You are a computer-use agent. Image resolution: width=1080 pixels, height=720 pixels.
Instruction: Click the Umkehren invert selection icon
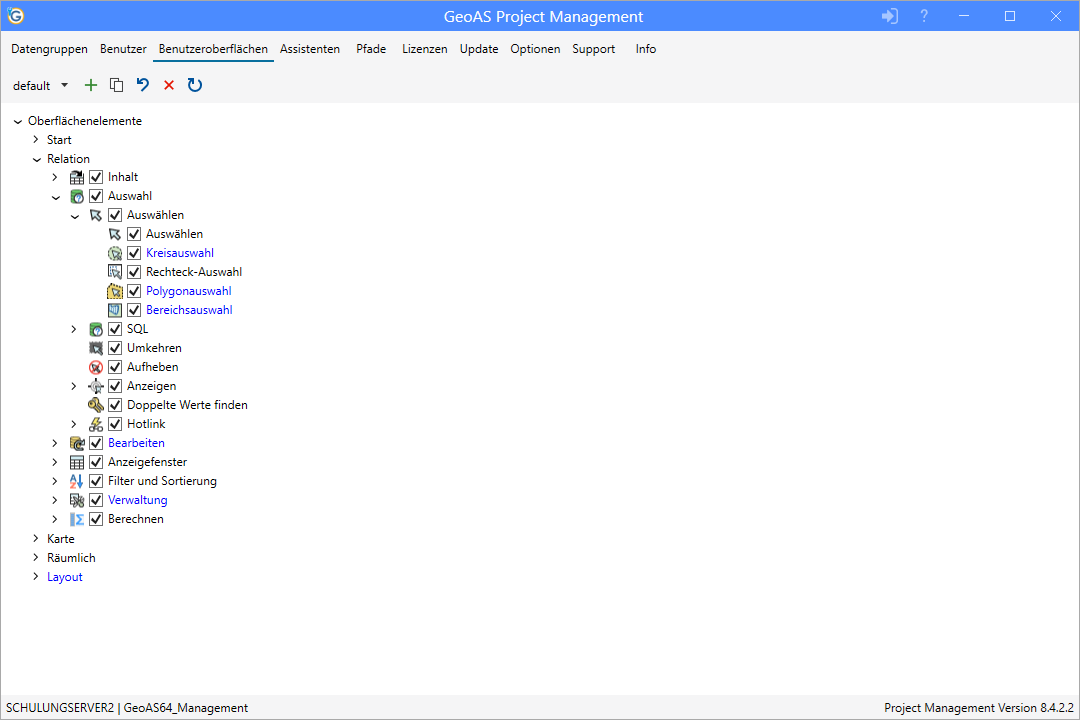pyautogui.click(x=96, y=349)
